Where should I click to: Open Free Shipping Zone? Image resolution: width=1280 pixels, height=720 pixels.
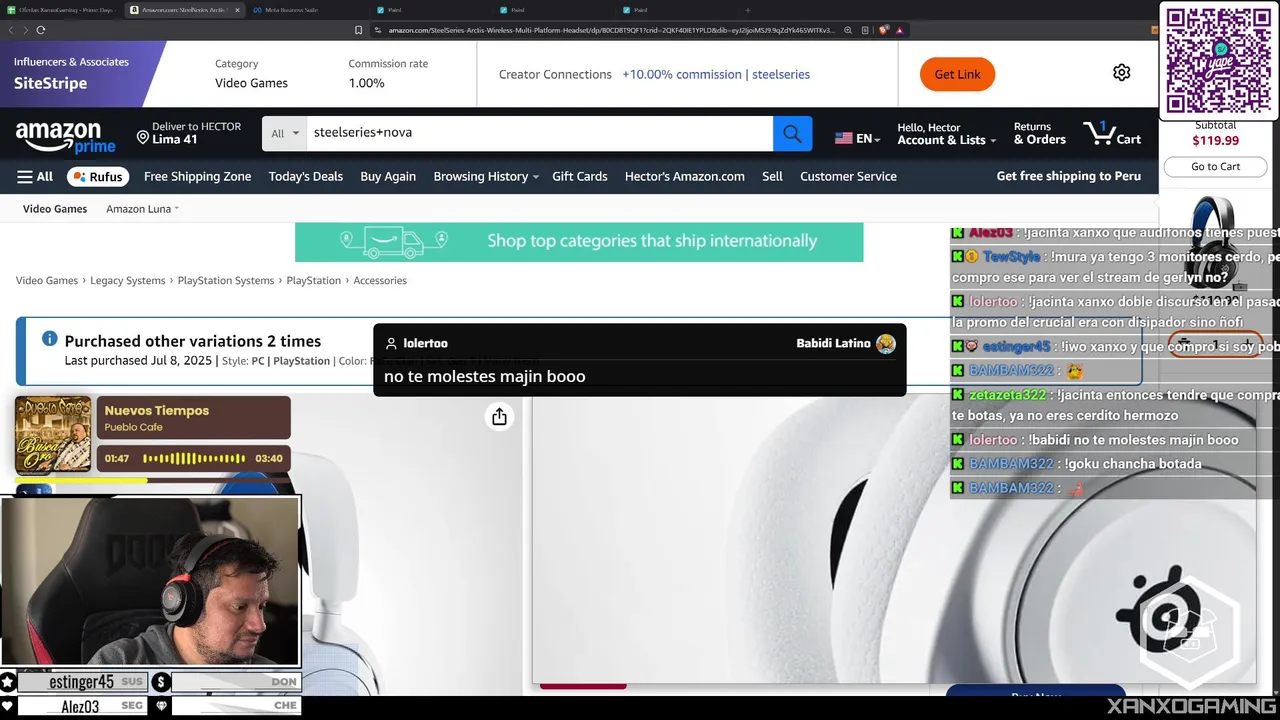pos(197,176)
